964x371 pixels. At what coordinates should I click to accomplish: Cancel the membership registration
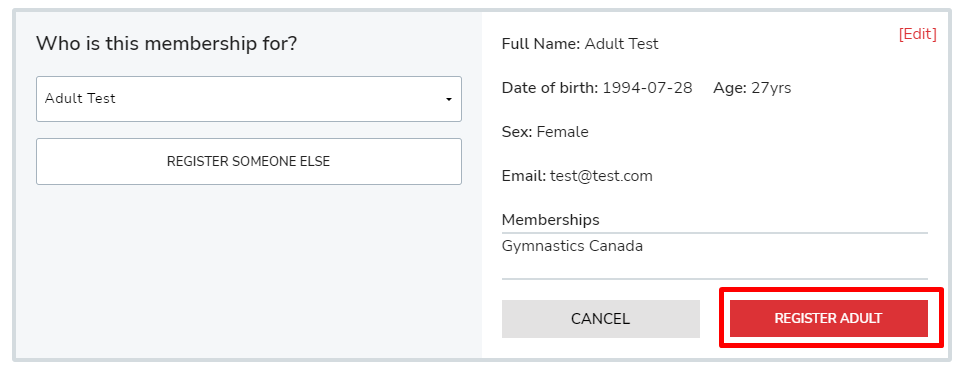pyautogui.click(x=601, y=319)
